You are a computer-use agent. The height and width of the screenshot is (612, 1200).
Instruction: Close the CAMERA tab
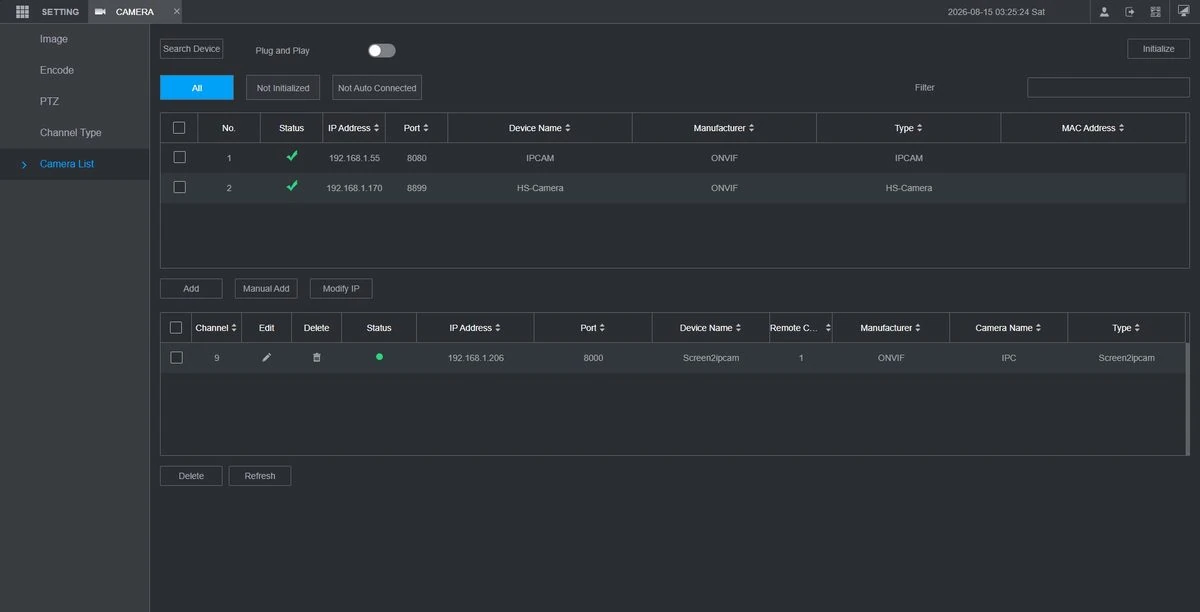click(177, 12)
